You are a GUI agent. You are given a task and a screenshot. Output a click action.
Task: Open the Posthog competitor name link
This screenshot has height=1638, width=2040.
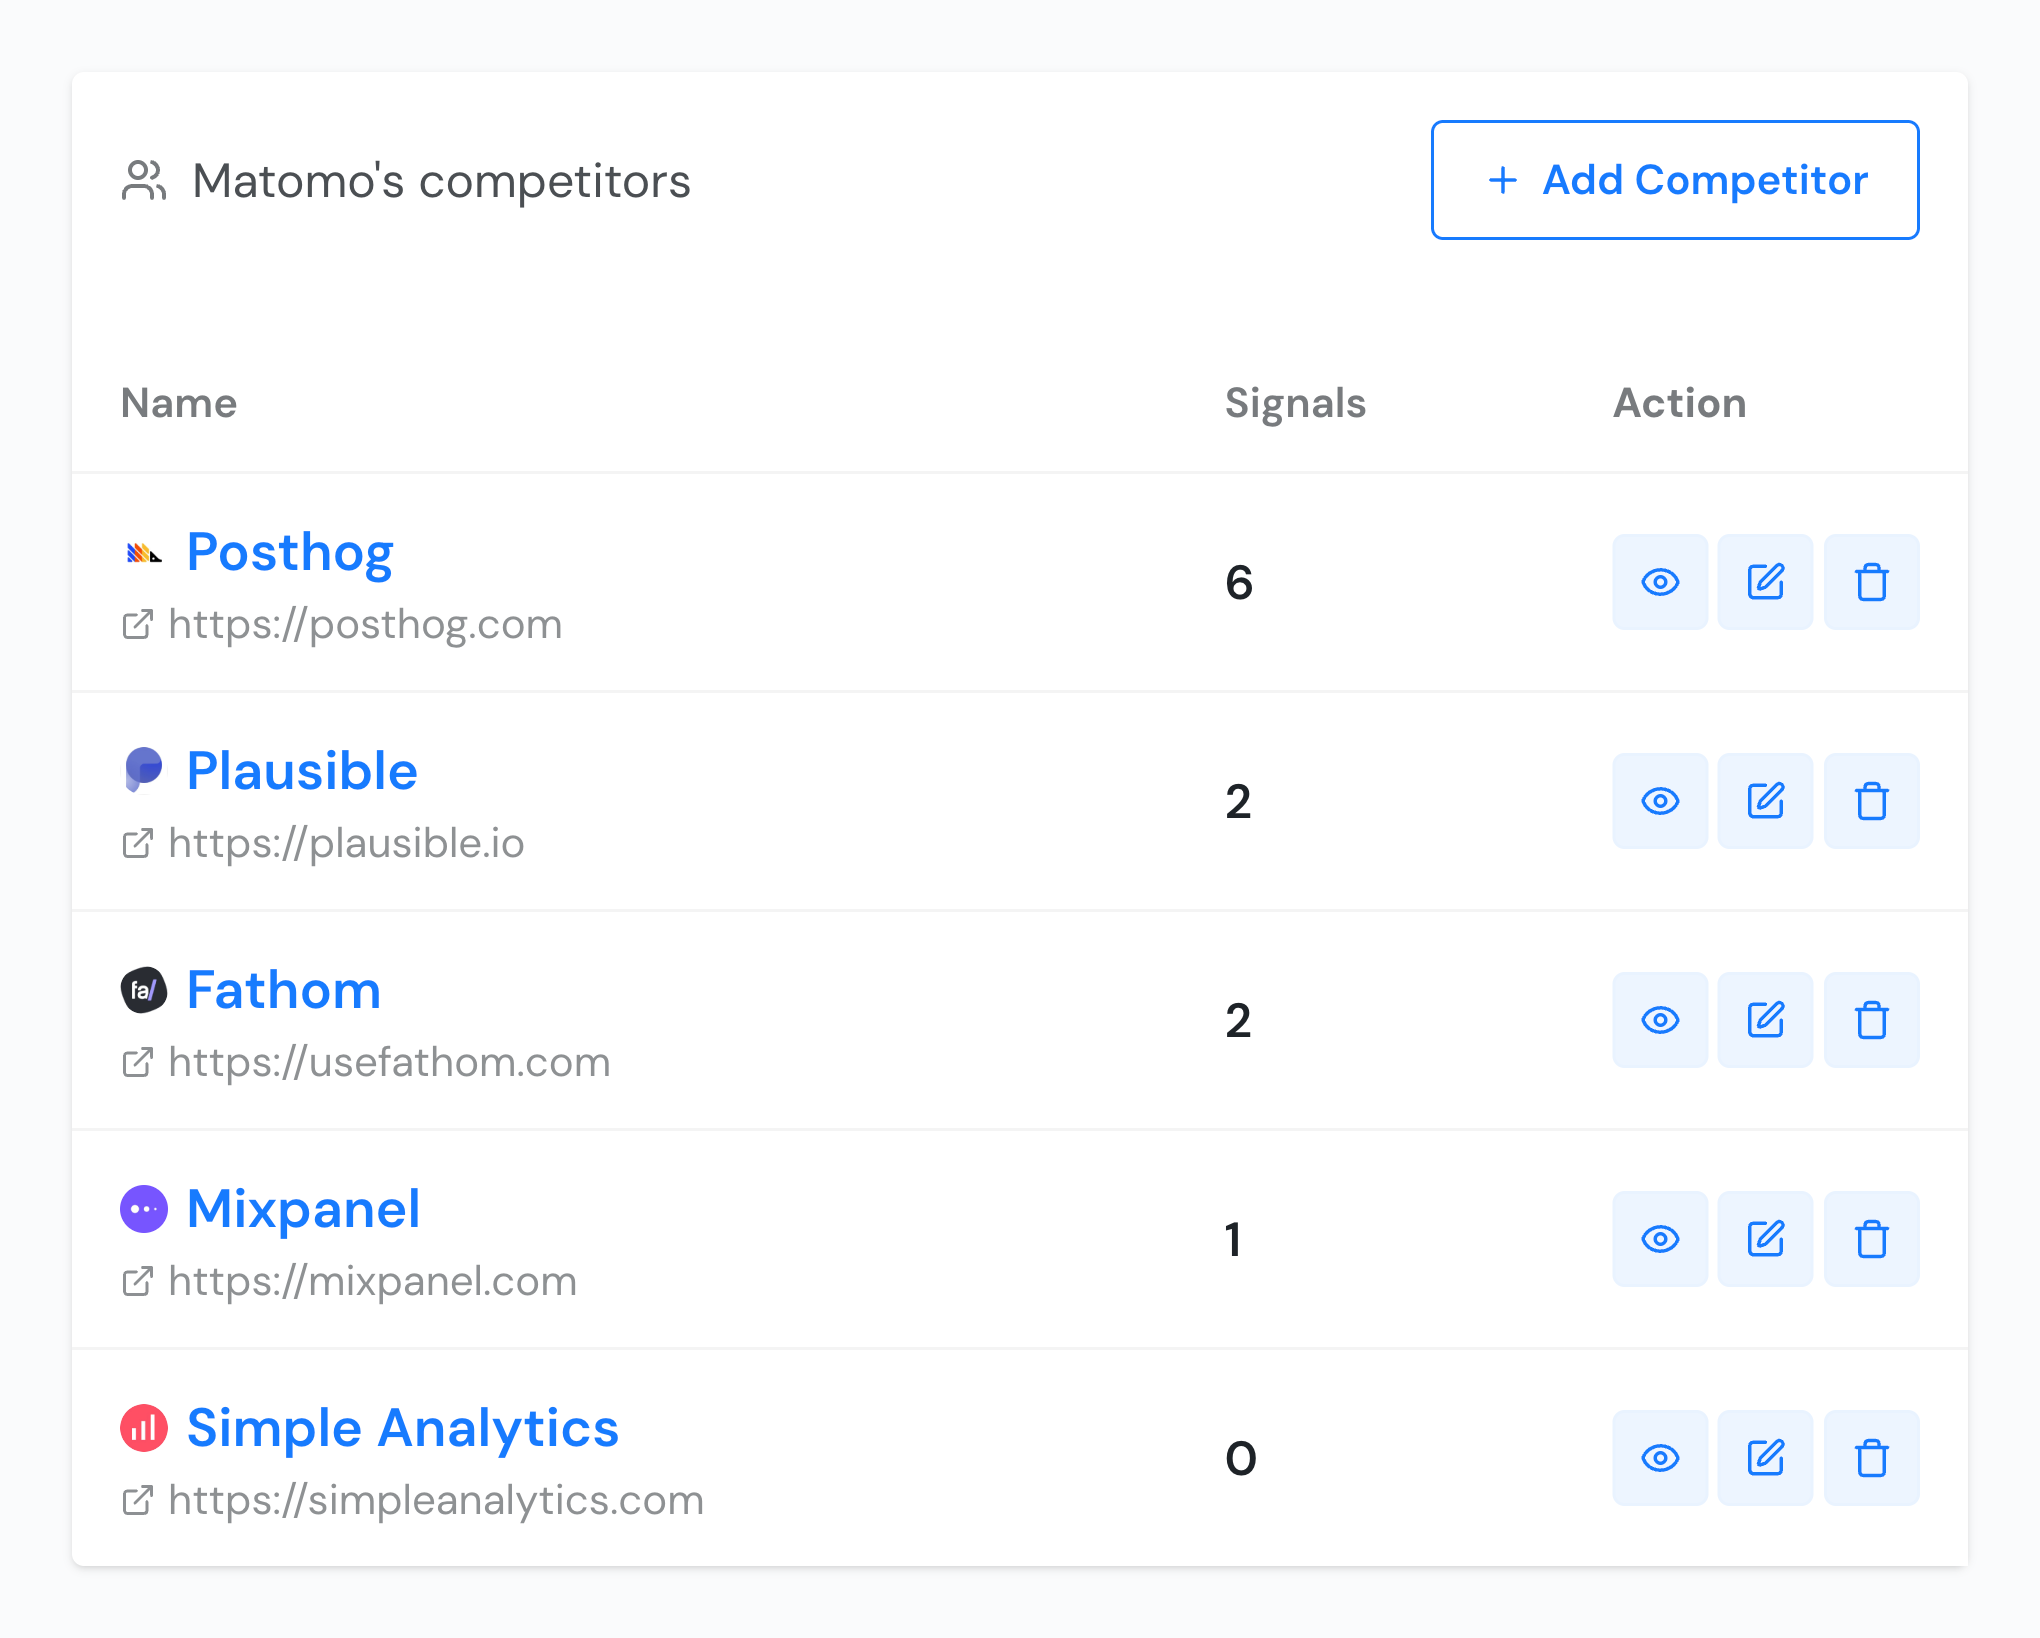click(x=290, y=553)
